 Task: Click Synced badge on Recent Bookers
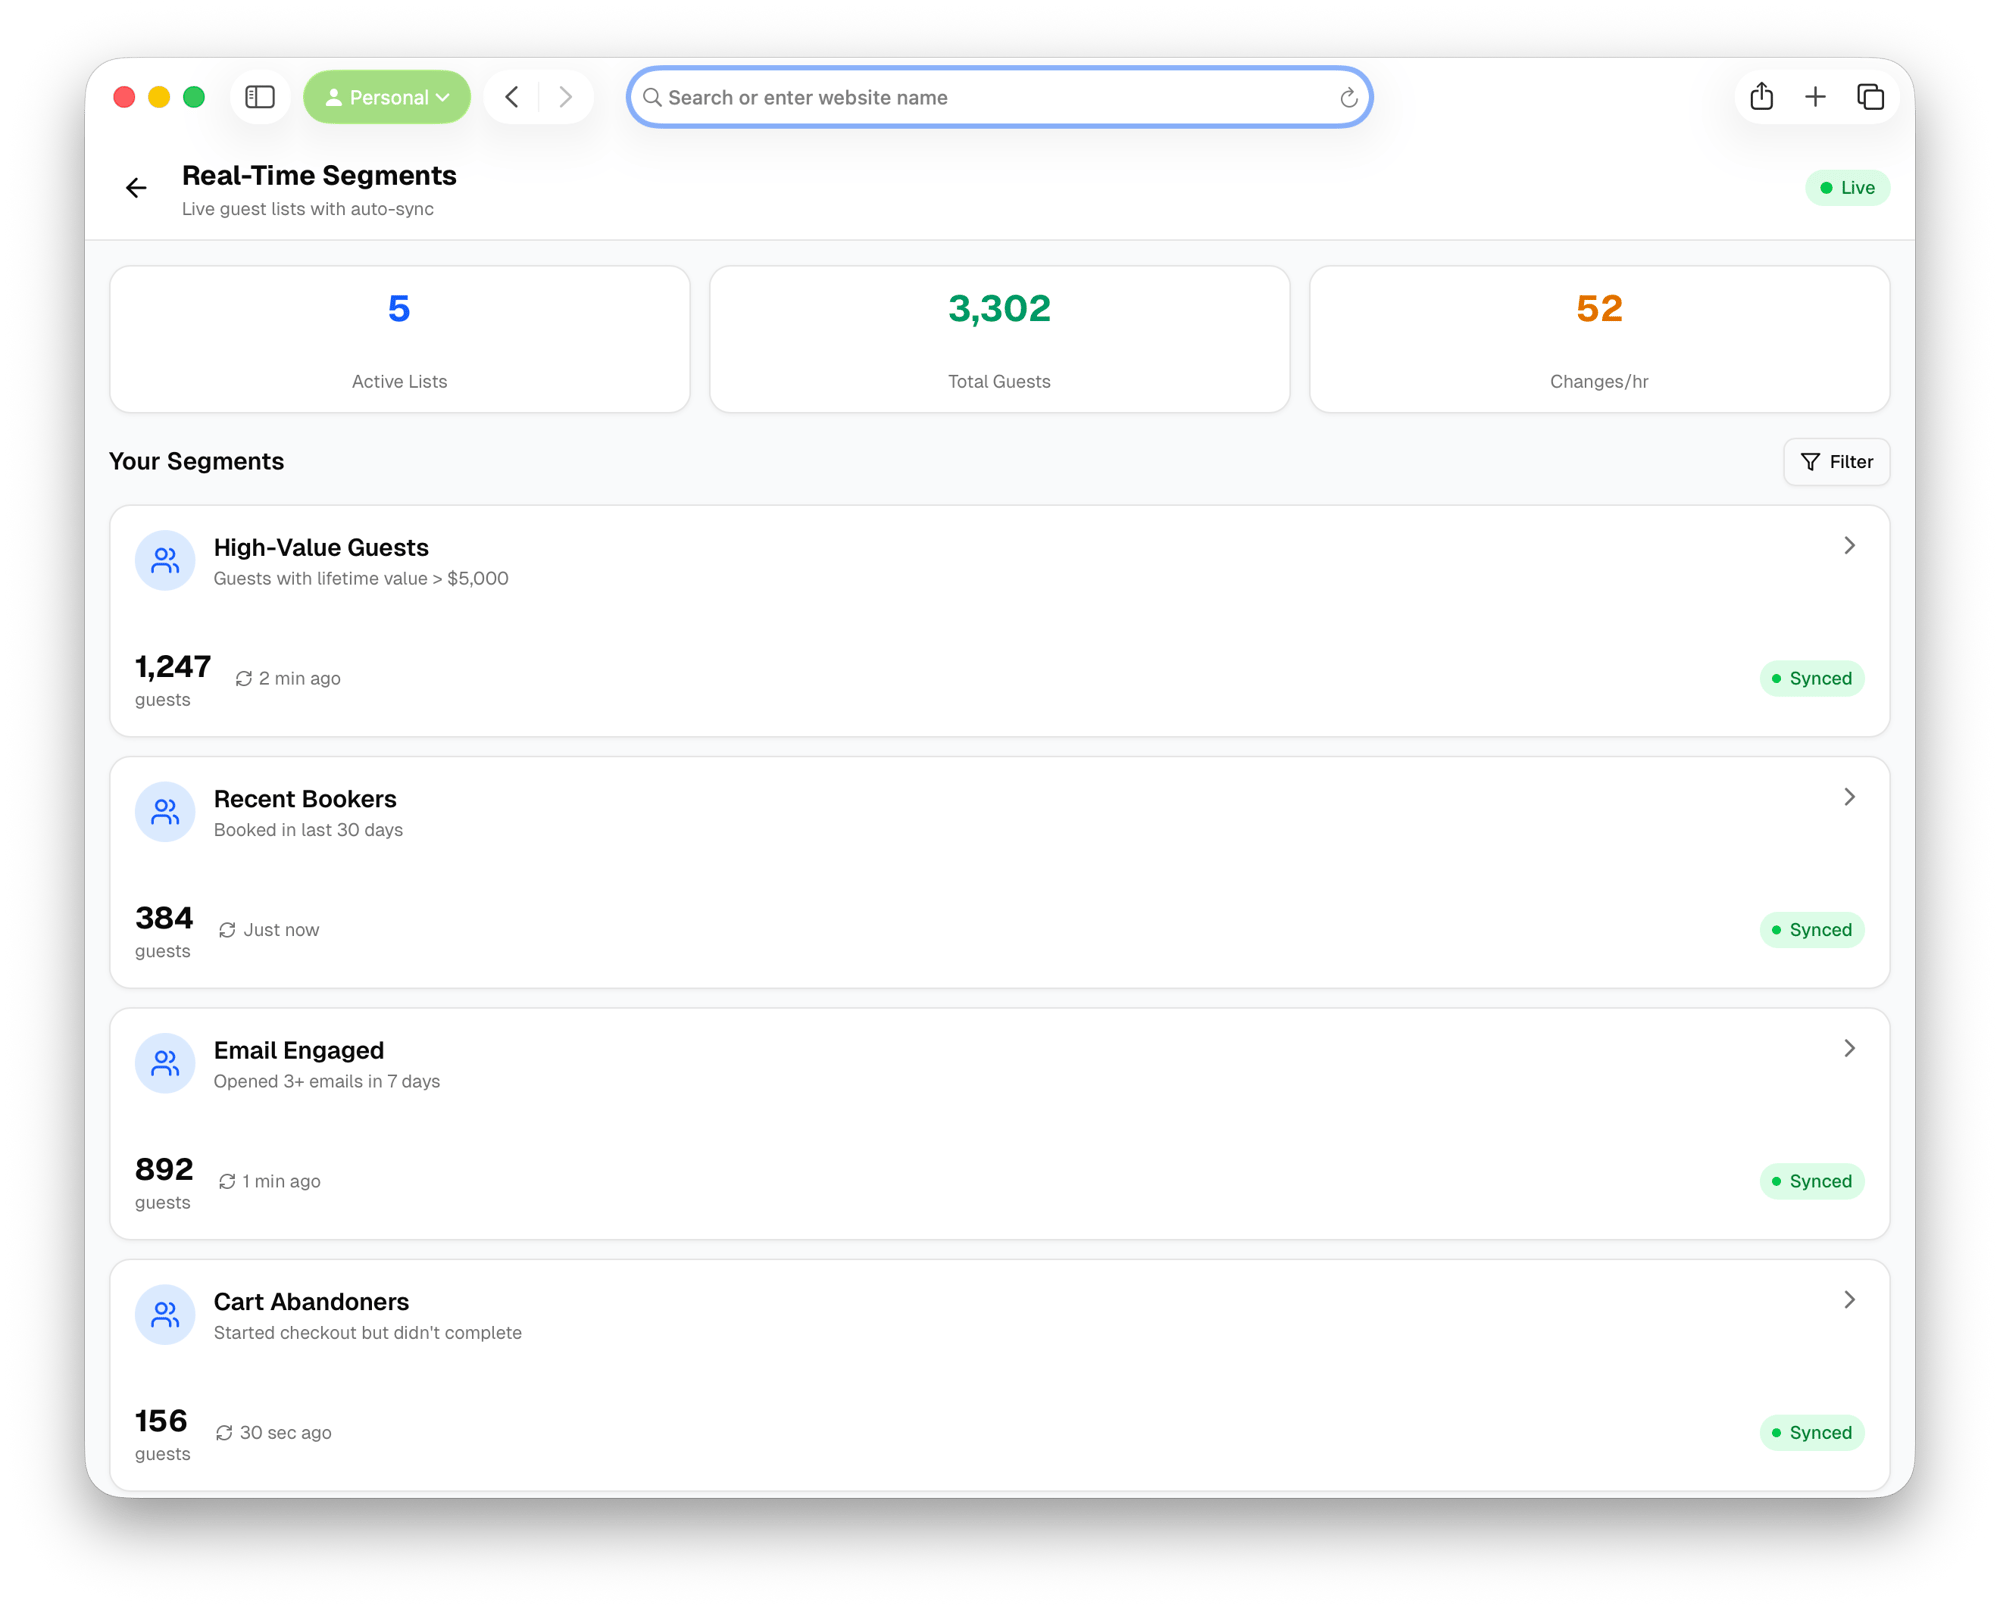tap(1811, 930)
